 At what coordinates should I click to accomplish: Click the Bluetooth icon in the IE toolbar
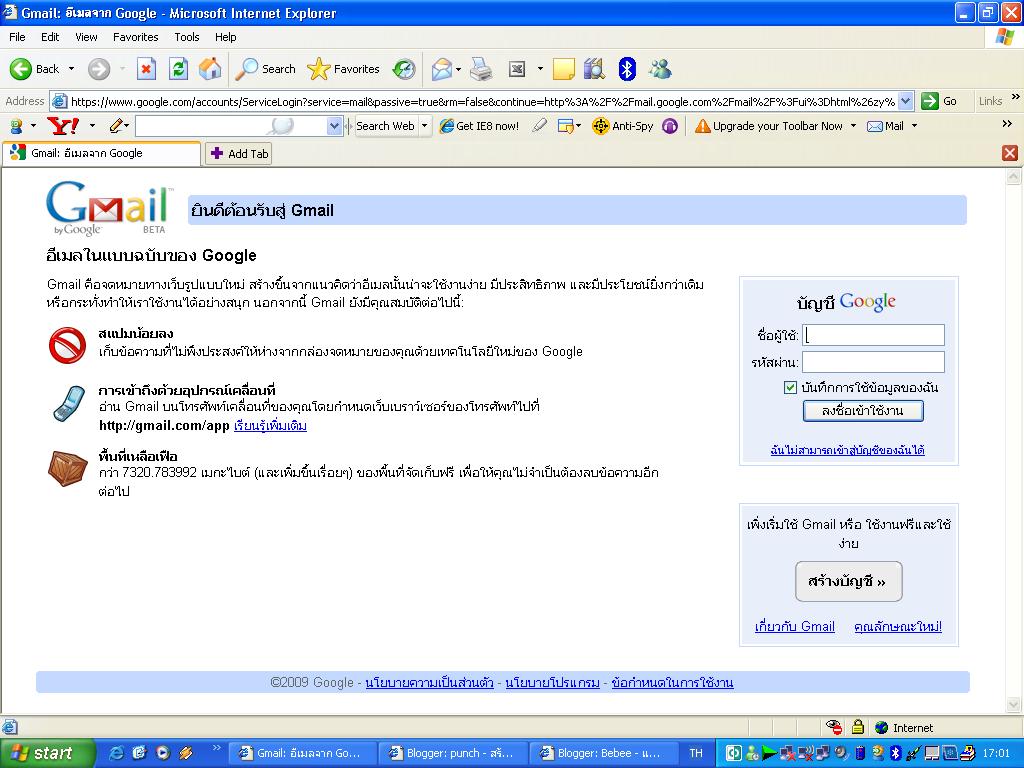click(x=627, y=69)
